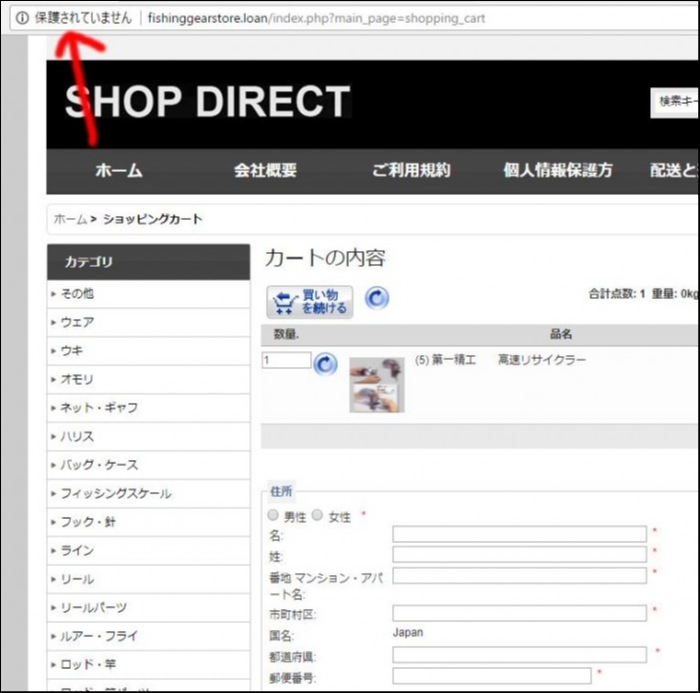Viewport: 700px width, 693px height.
Task: Click the quantity update refresh icon
Action: coord(326,364)
